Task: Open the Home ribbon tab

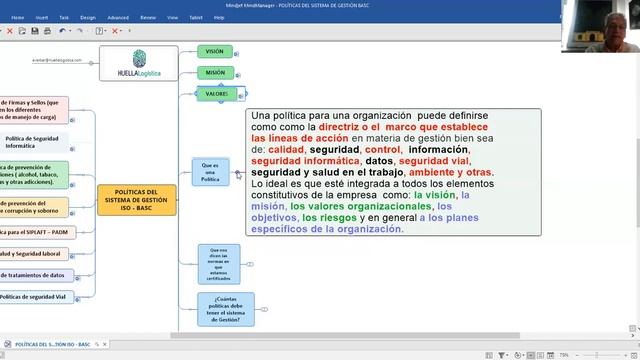Action: tap(18, 18)
